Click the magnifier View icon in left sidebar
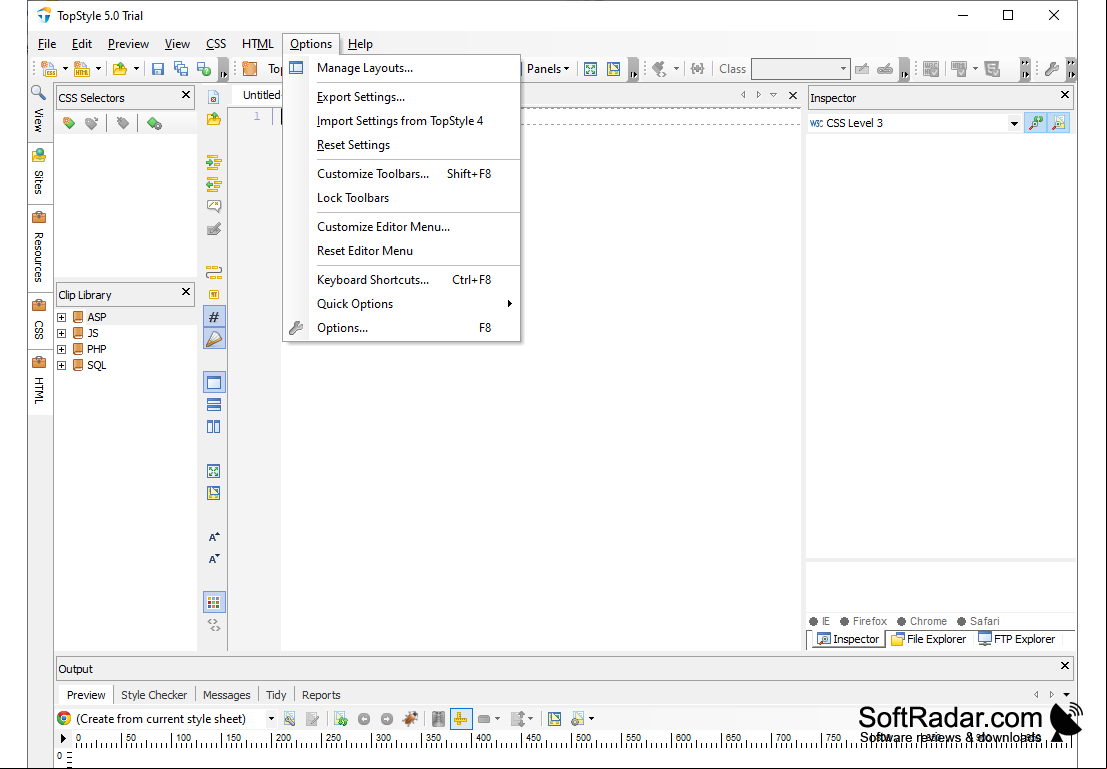Viewport: 1107px width, 769px height. [38, 93]
